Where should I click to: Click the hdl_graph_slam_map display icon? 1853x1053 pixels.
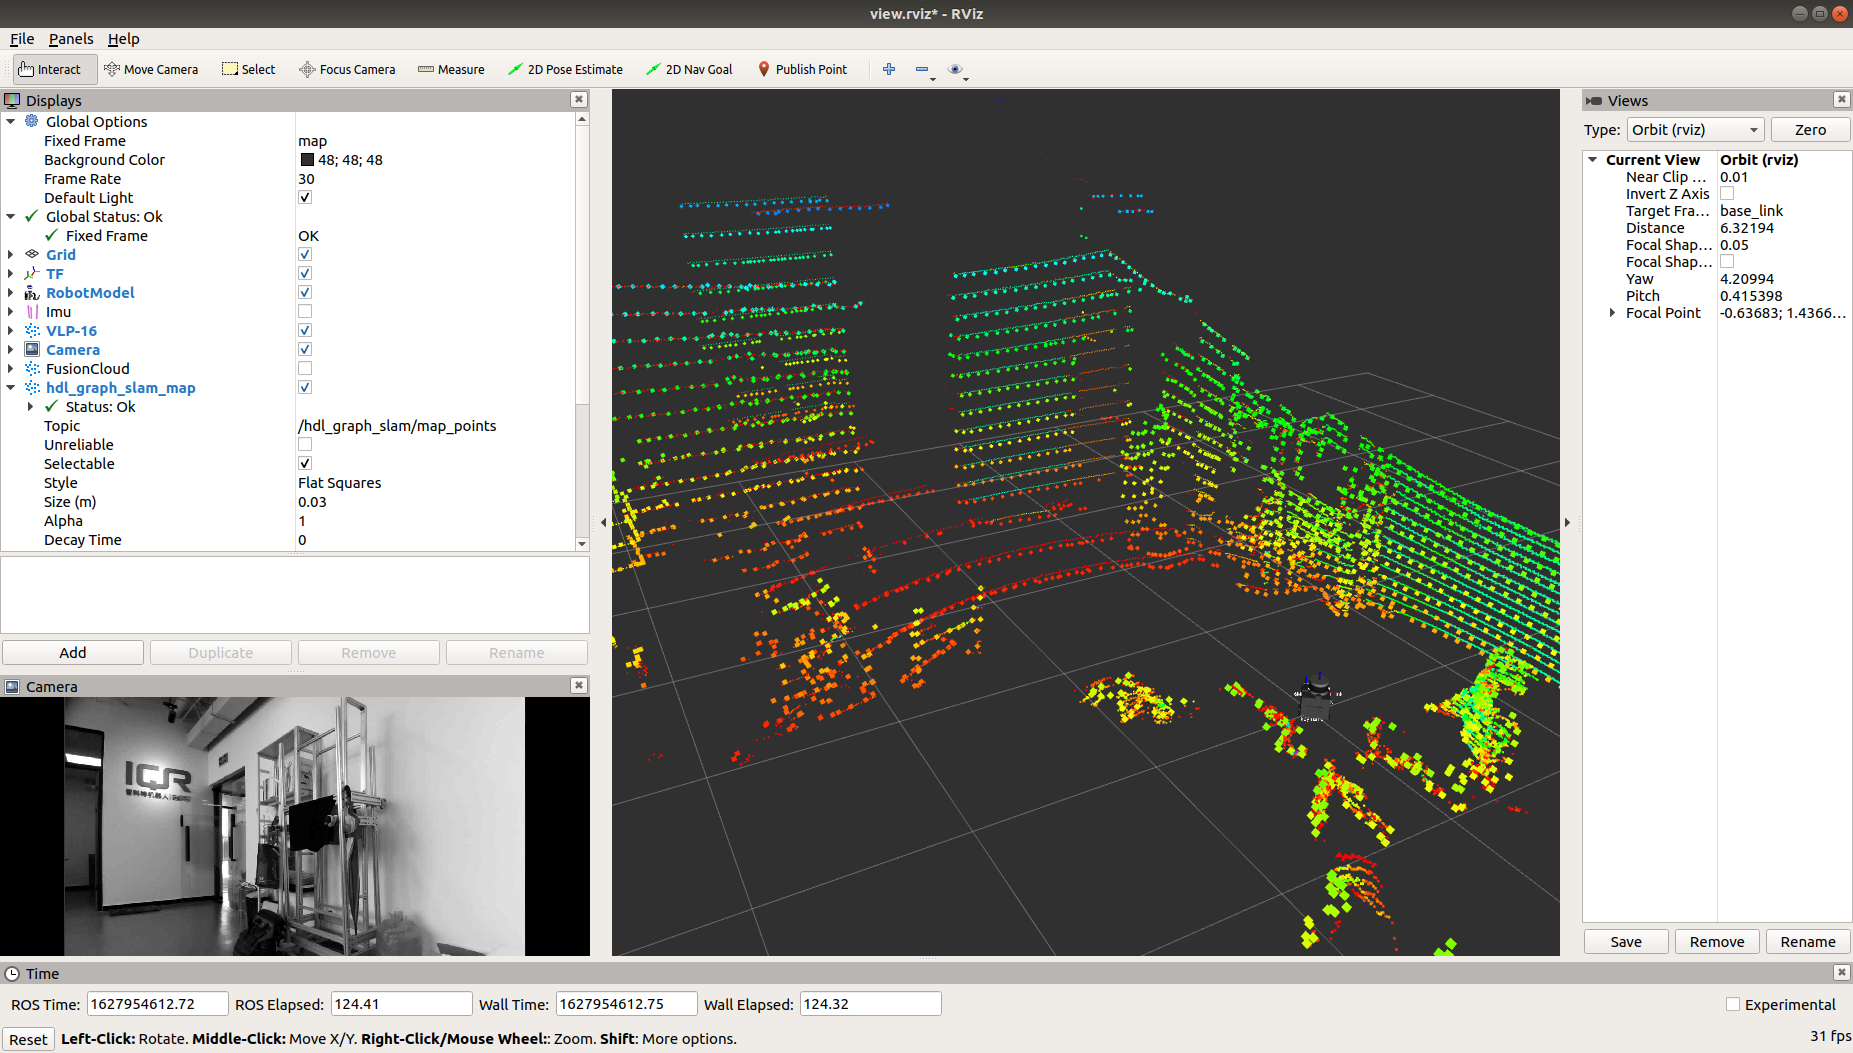[x=32, y=387]
